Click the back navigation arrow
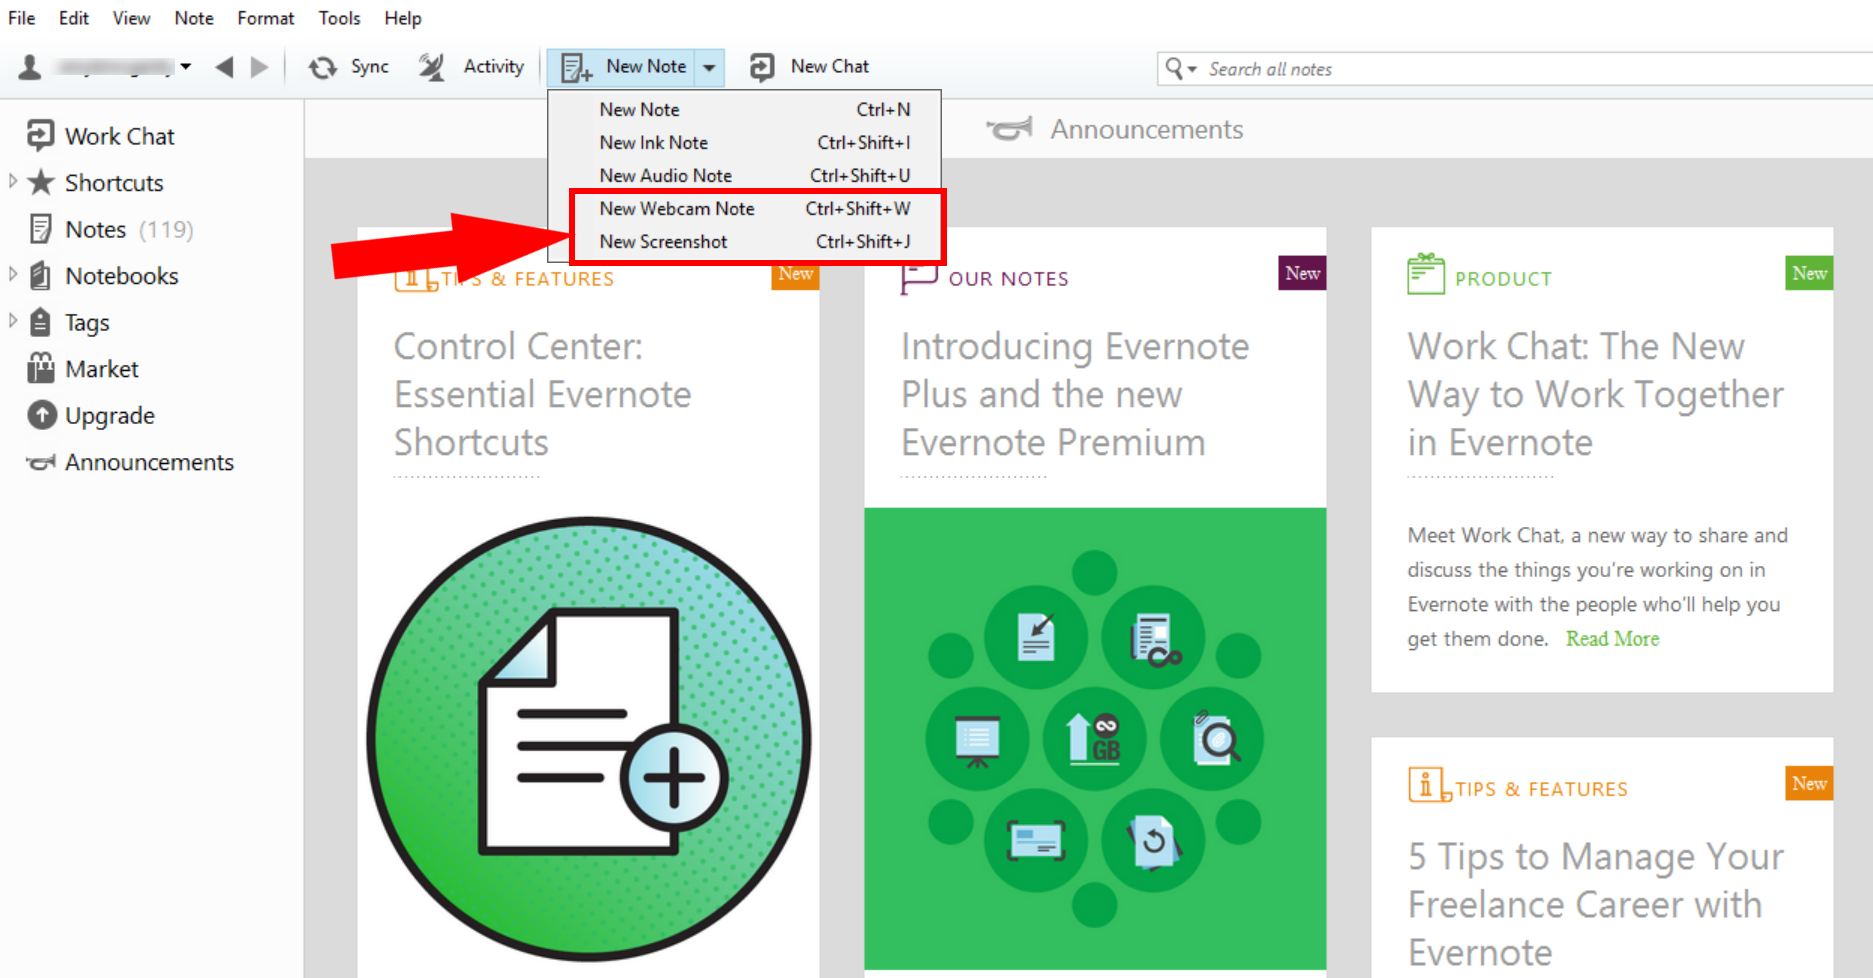The height and width of the screenshot is (978, 1873). (x=224, y=66)
